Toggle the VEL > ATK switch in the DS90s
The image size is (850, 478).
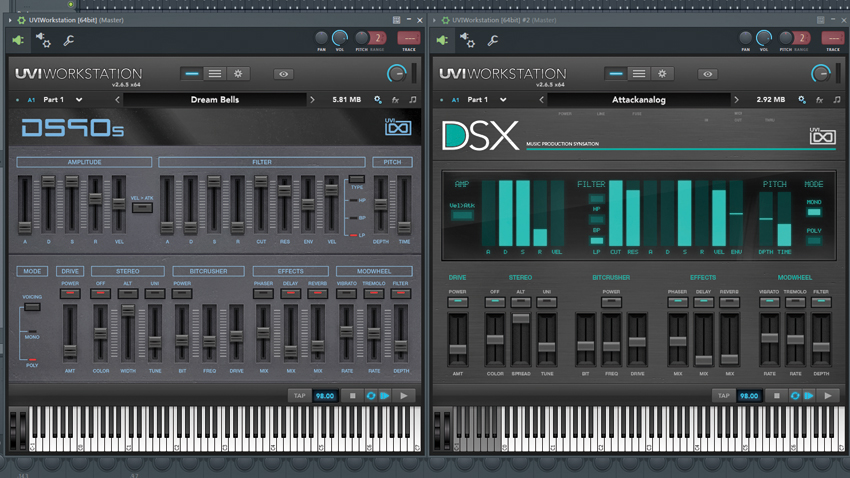142,208
